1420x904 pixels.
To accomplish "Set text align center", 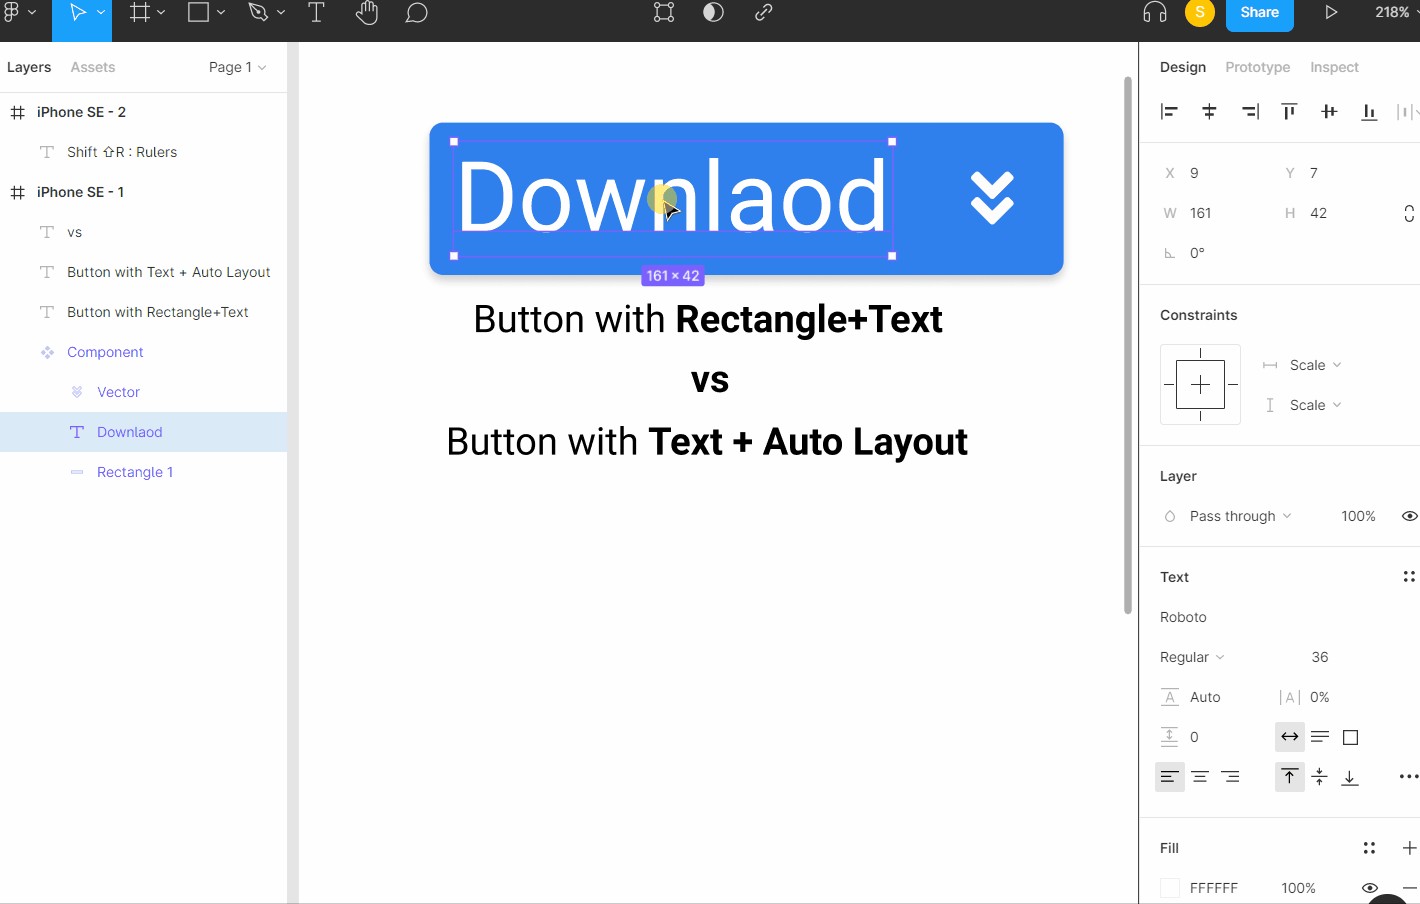I will click(1200, 777).
